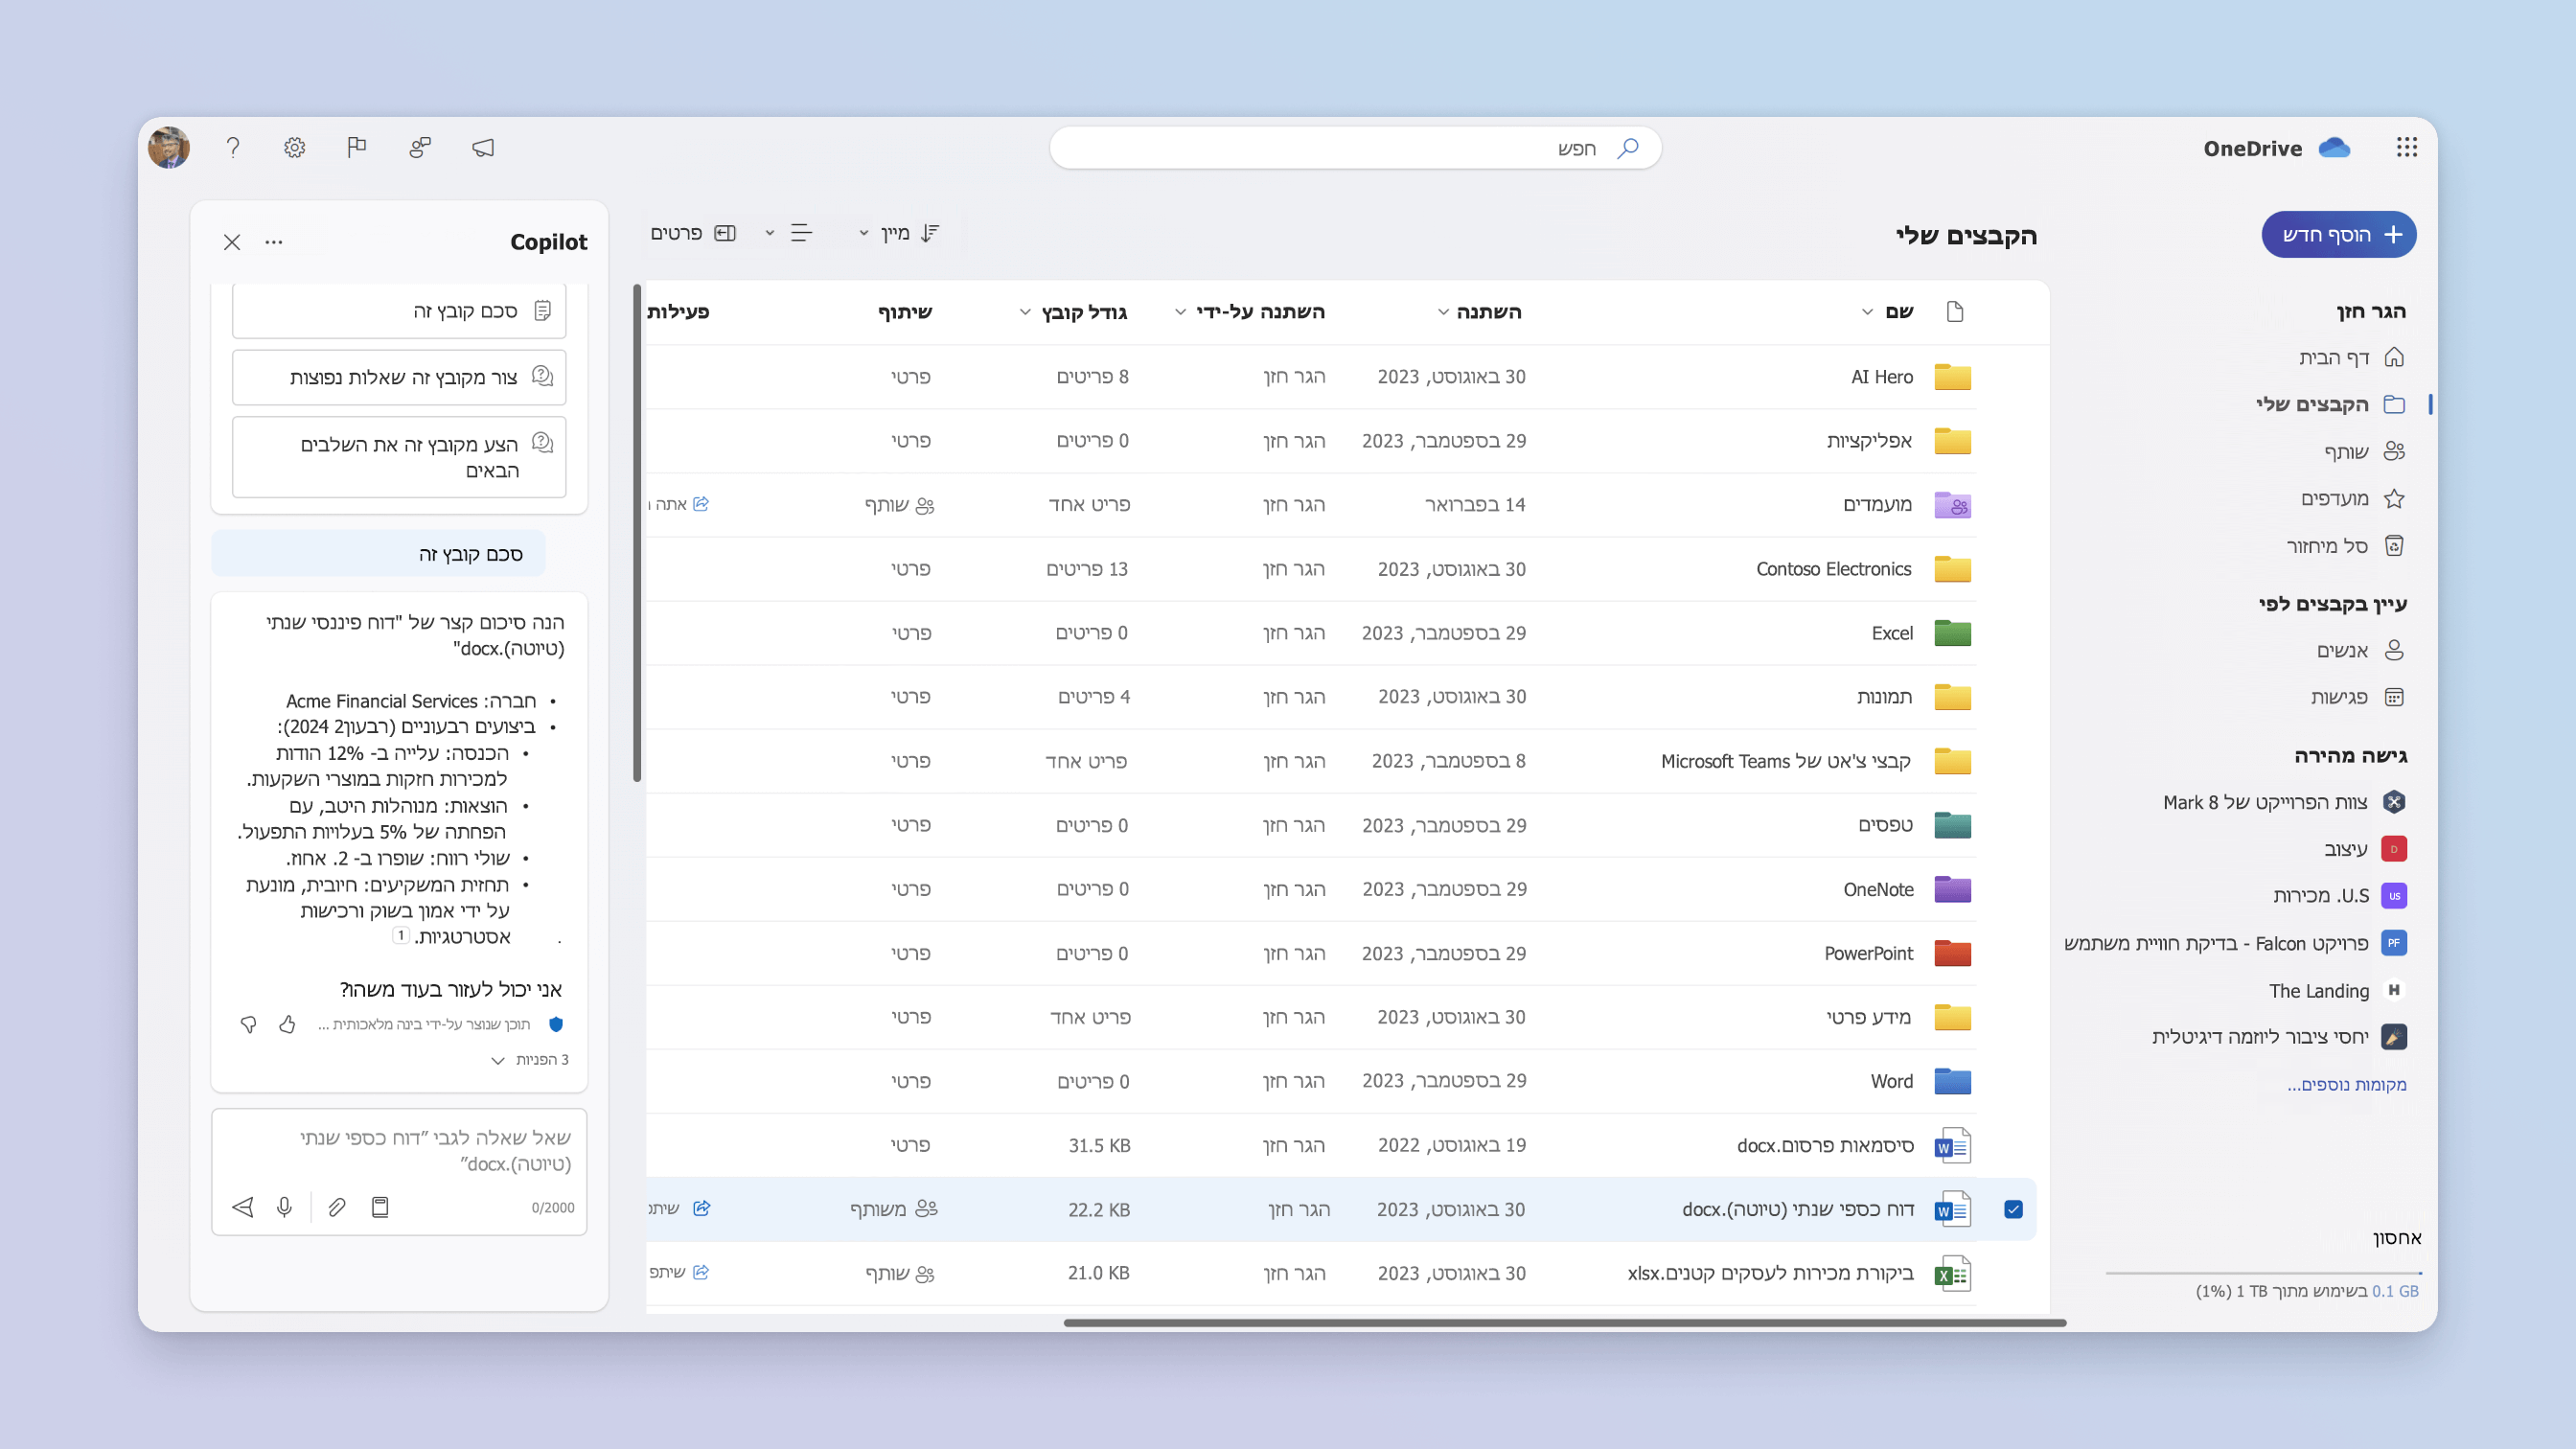Select הקבצים שלי in sidebar
The width and height of the screenshot is (2576, 1449).
point(2330,404)
